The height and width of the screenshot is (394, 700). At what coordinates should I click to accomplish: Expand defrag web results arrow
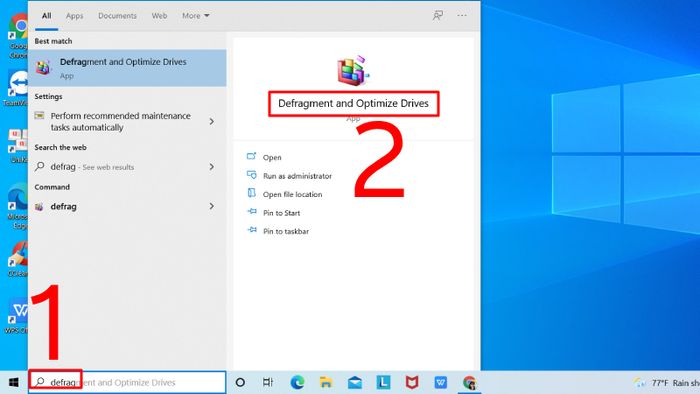[x=212, y=167]
